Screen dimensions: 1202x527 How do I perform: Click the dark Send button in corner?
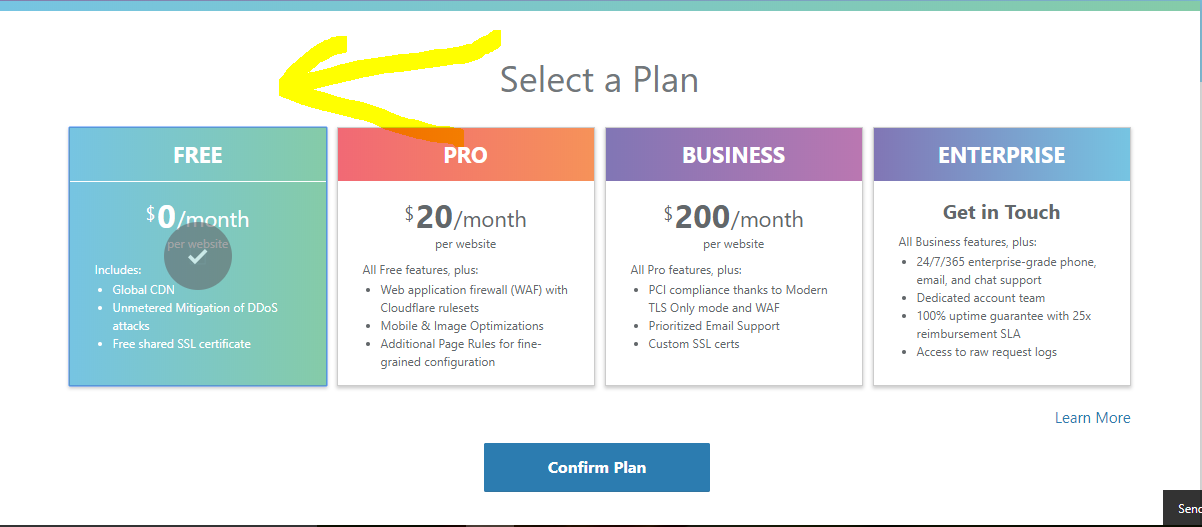(1185, 509)
